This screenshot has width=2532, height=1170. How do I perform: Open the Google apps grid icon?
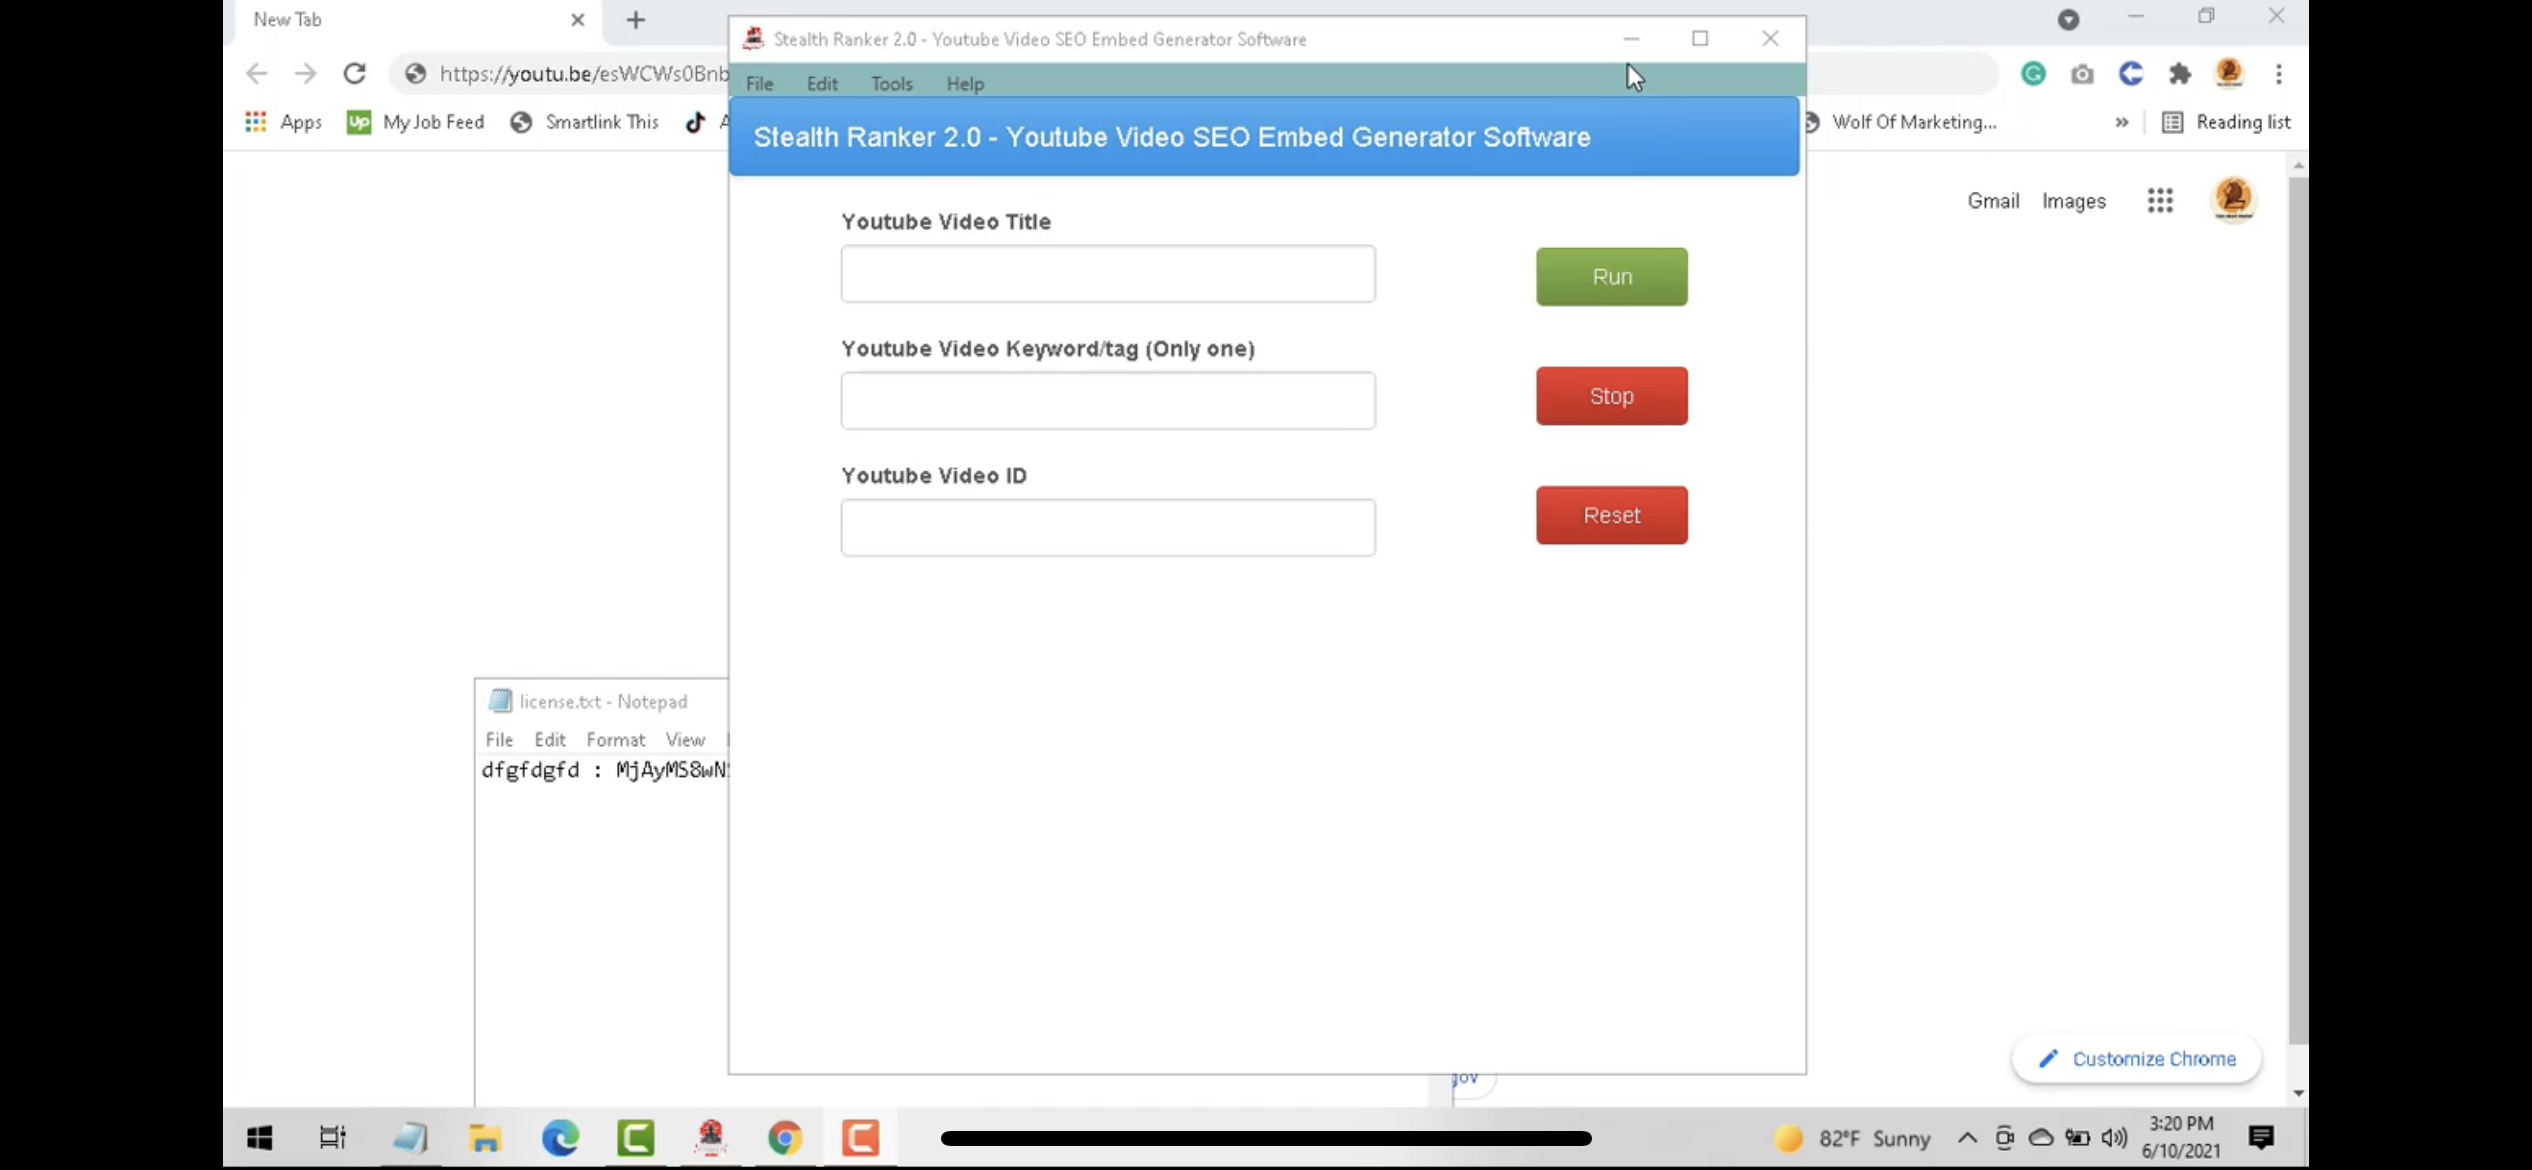coord(2160,201)
